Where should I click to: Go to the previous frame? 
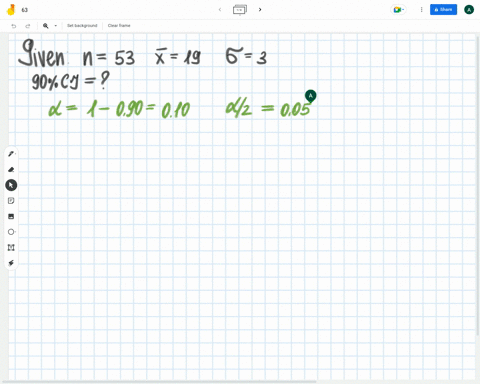tap(220, 10)
